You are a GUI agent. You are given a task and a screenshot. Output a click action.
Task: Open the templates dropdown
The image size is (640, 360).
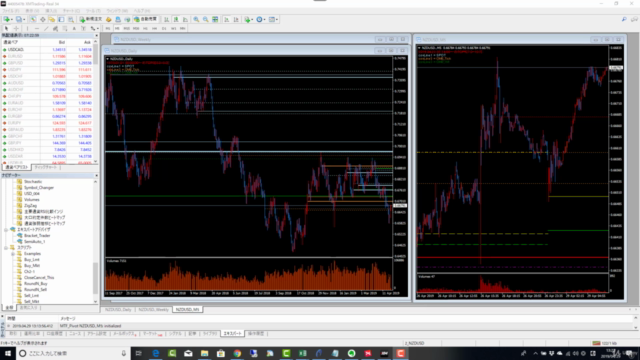tap(273, 19)
